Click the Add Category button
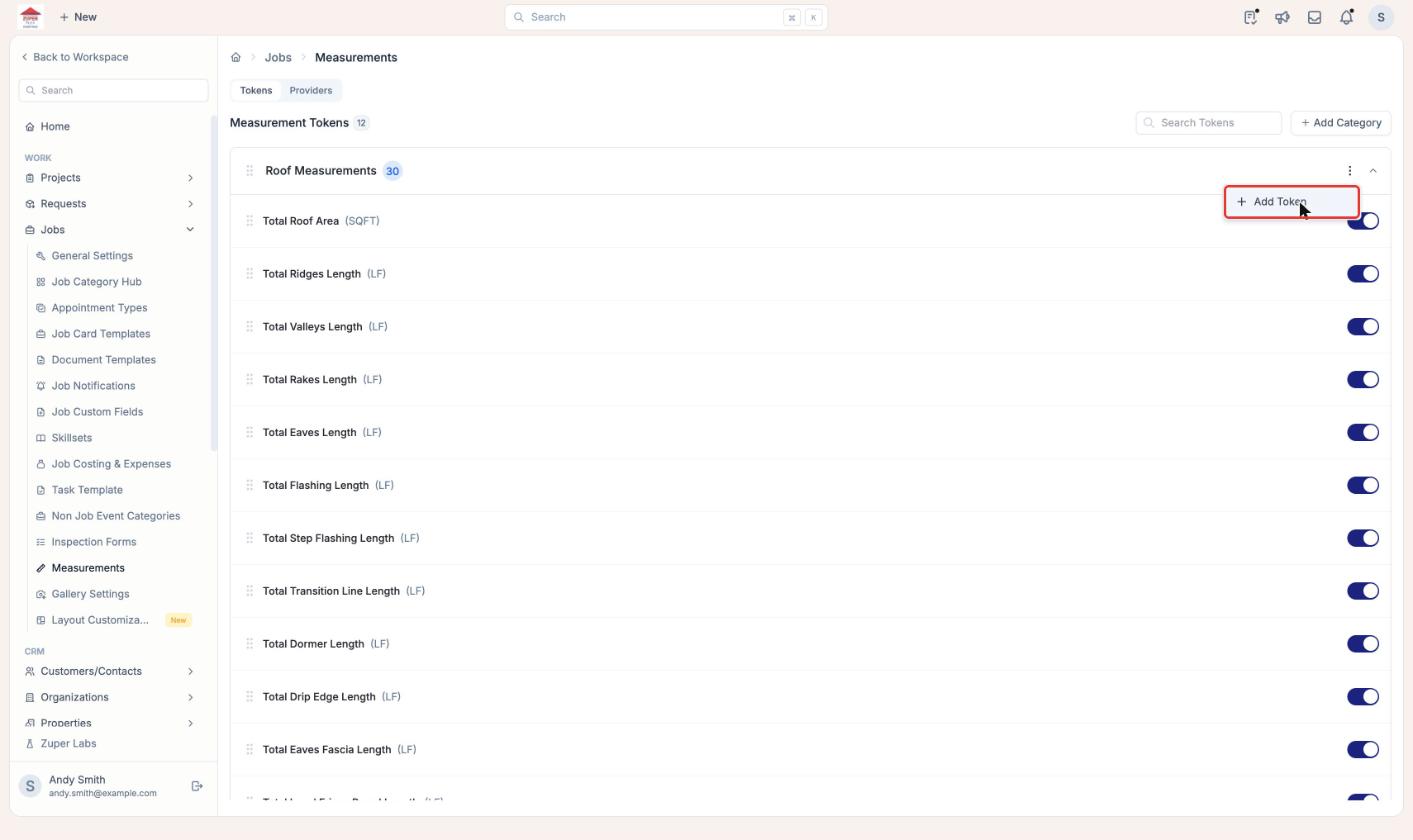Viewport: 1413px width, 840px height. click(1341, 123)
